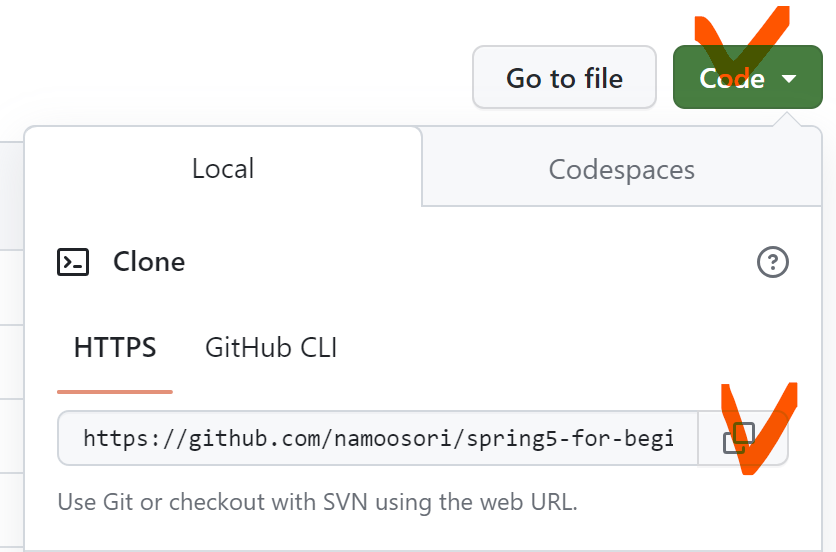Click the orange underline beneath the HTTPS tab
The image size is (836, 552).
click(x=115, y=392)
